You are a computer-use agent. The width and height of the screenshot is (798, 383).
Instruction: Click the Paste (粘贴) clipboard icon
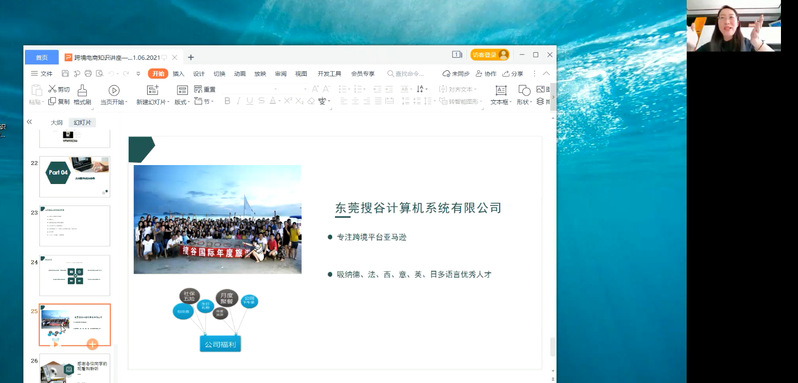click(x=36, y=91)
